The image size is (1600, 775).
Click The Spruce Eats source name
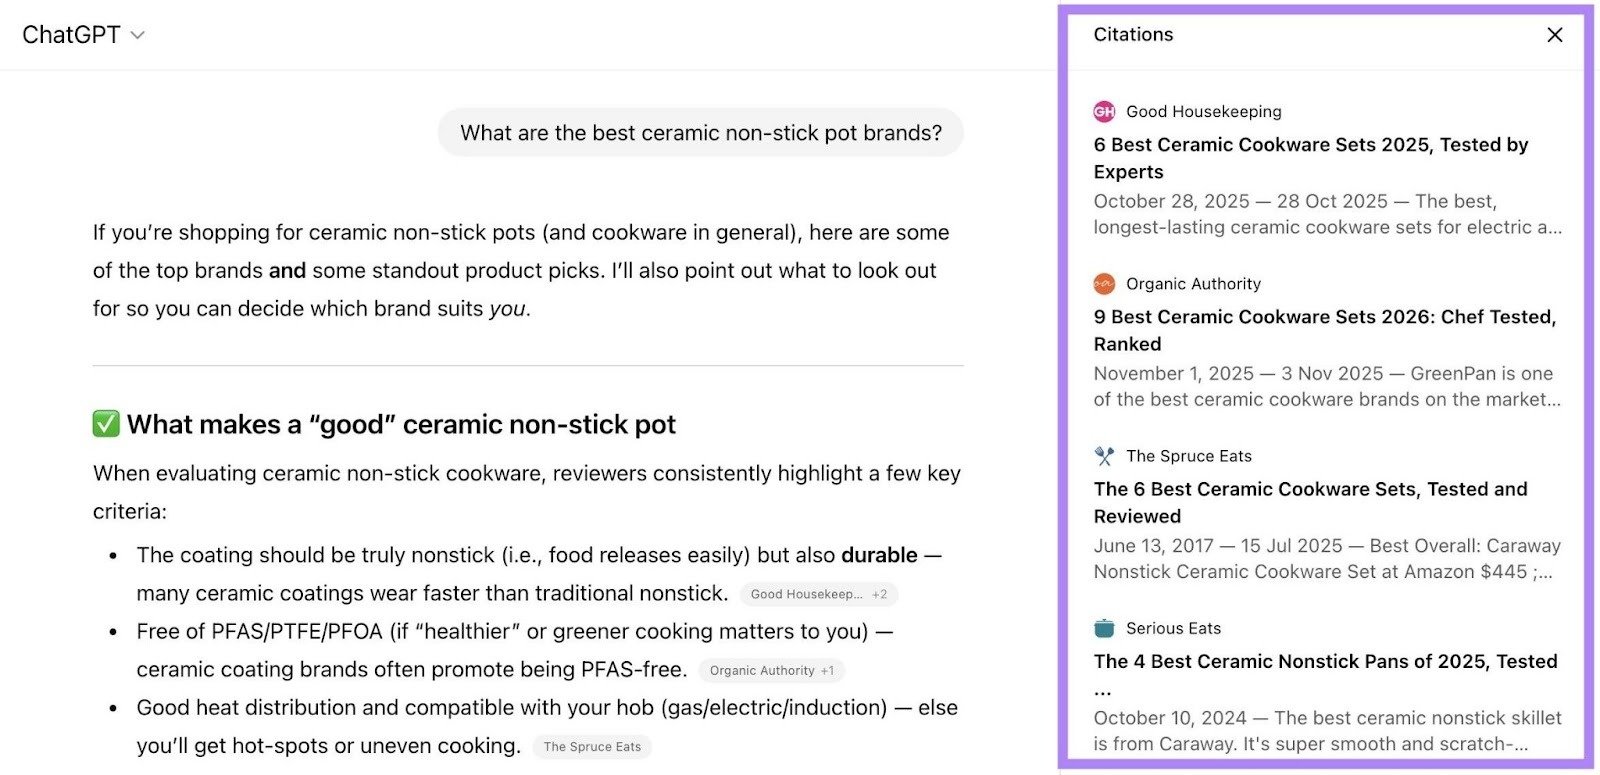[1188, 456]
